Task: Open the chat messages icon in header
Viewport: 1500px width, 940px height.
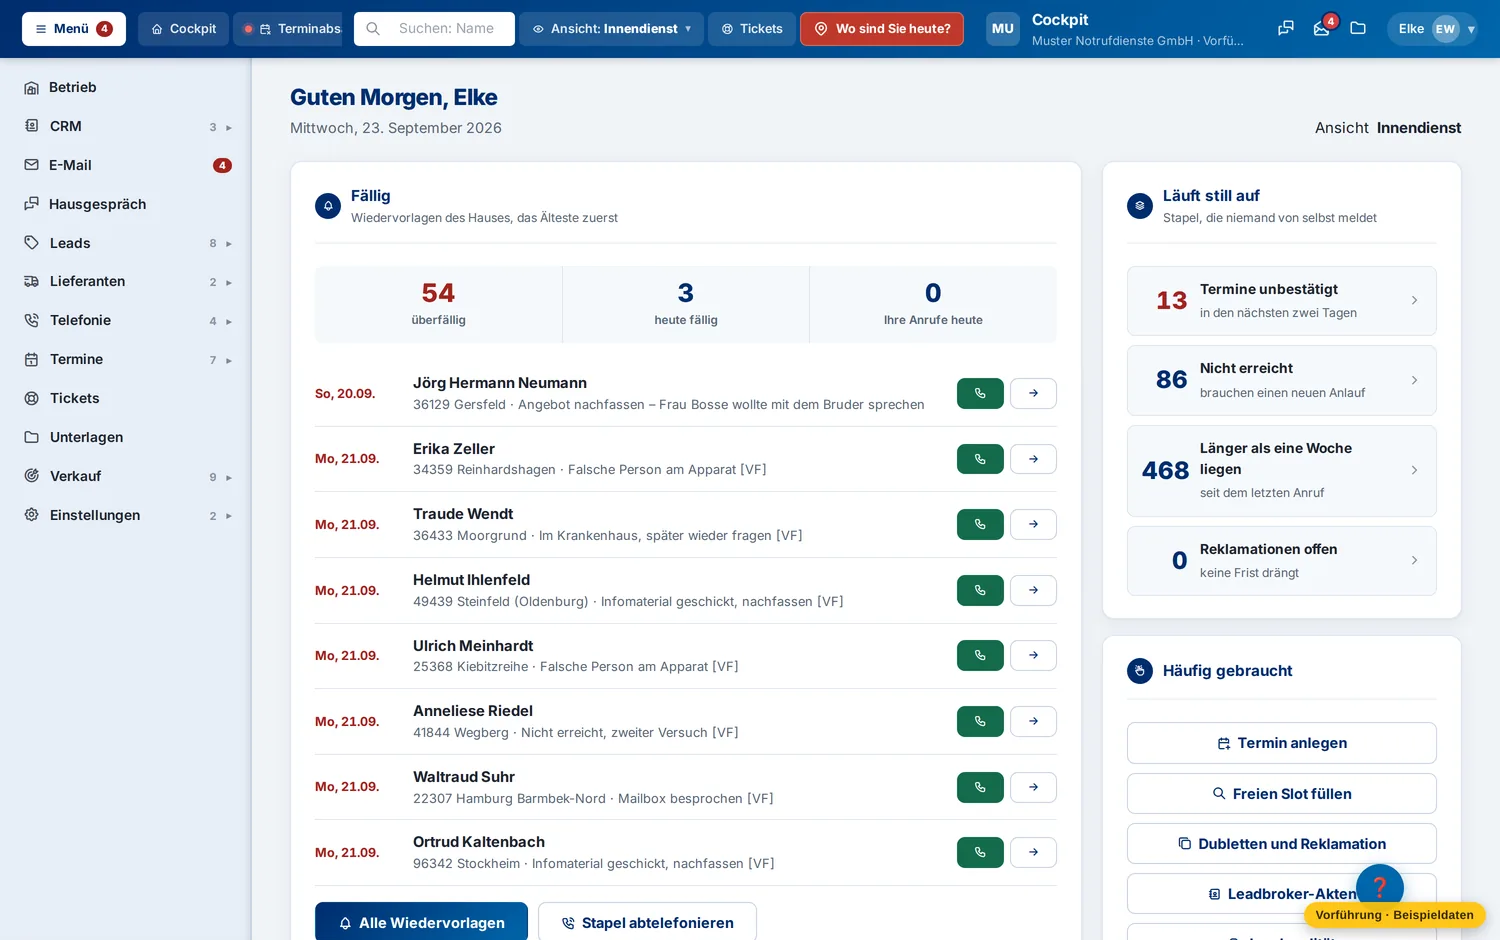Action: tap(1286, 29)
